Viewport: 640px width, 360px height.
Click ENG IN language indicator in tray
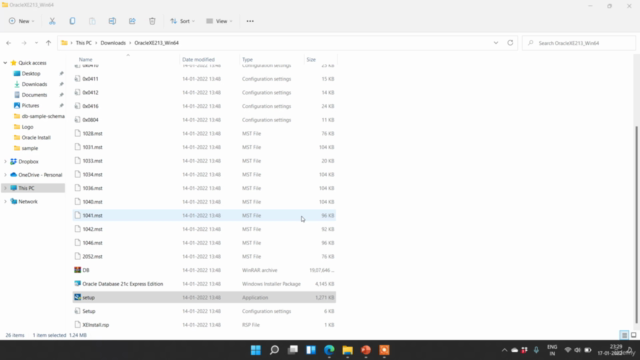pos(552,350)
